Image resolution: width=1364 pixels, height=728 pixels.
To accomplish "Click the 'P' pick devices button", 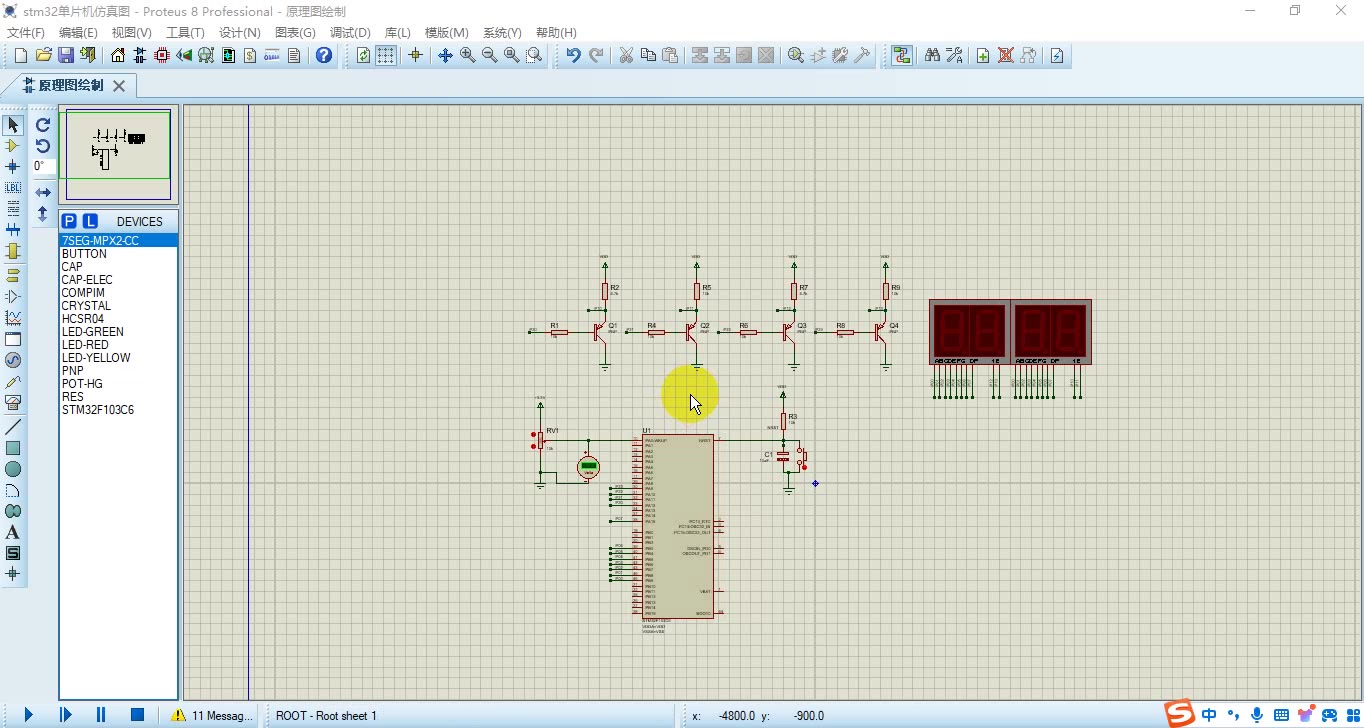I will coord(69,221).
